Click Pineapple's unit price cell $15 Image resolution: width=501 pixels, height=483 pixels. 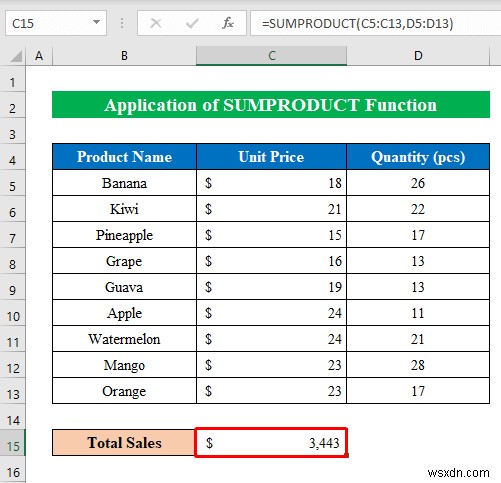271,235
